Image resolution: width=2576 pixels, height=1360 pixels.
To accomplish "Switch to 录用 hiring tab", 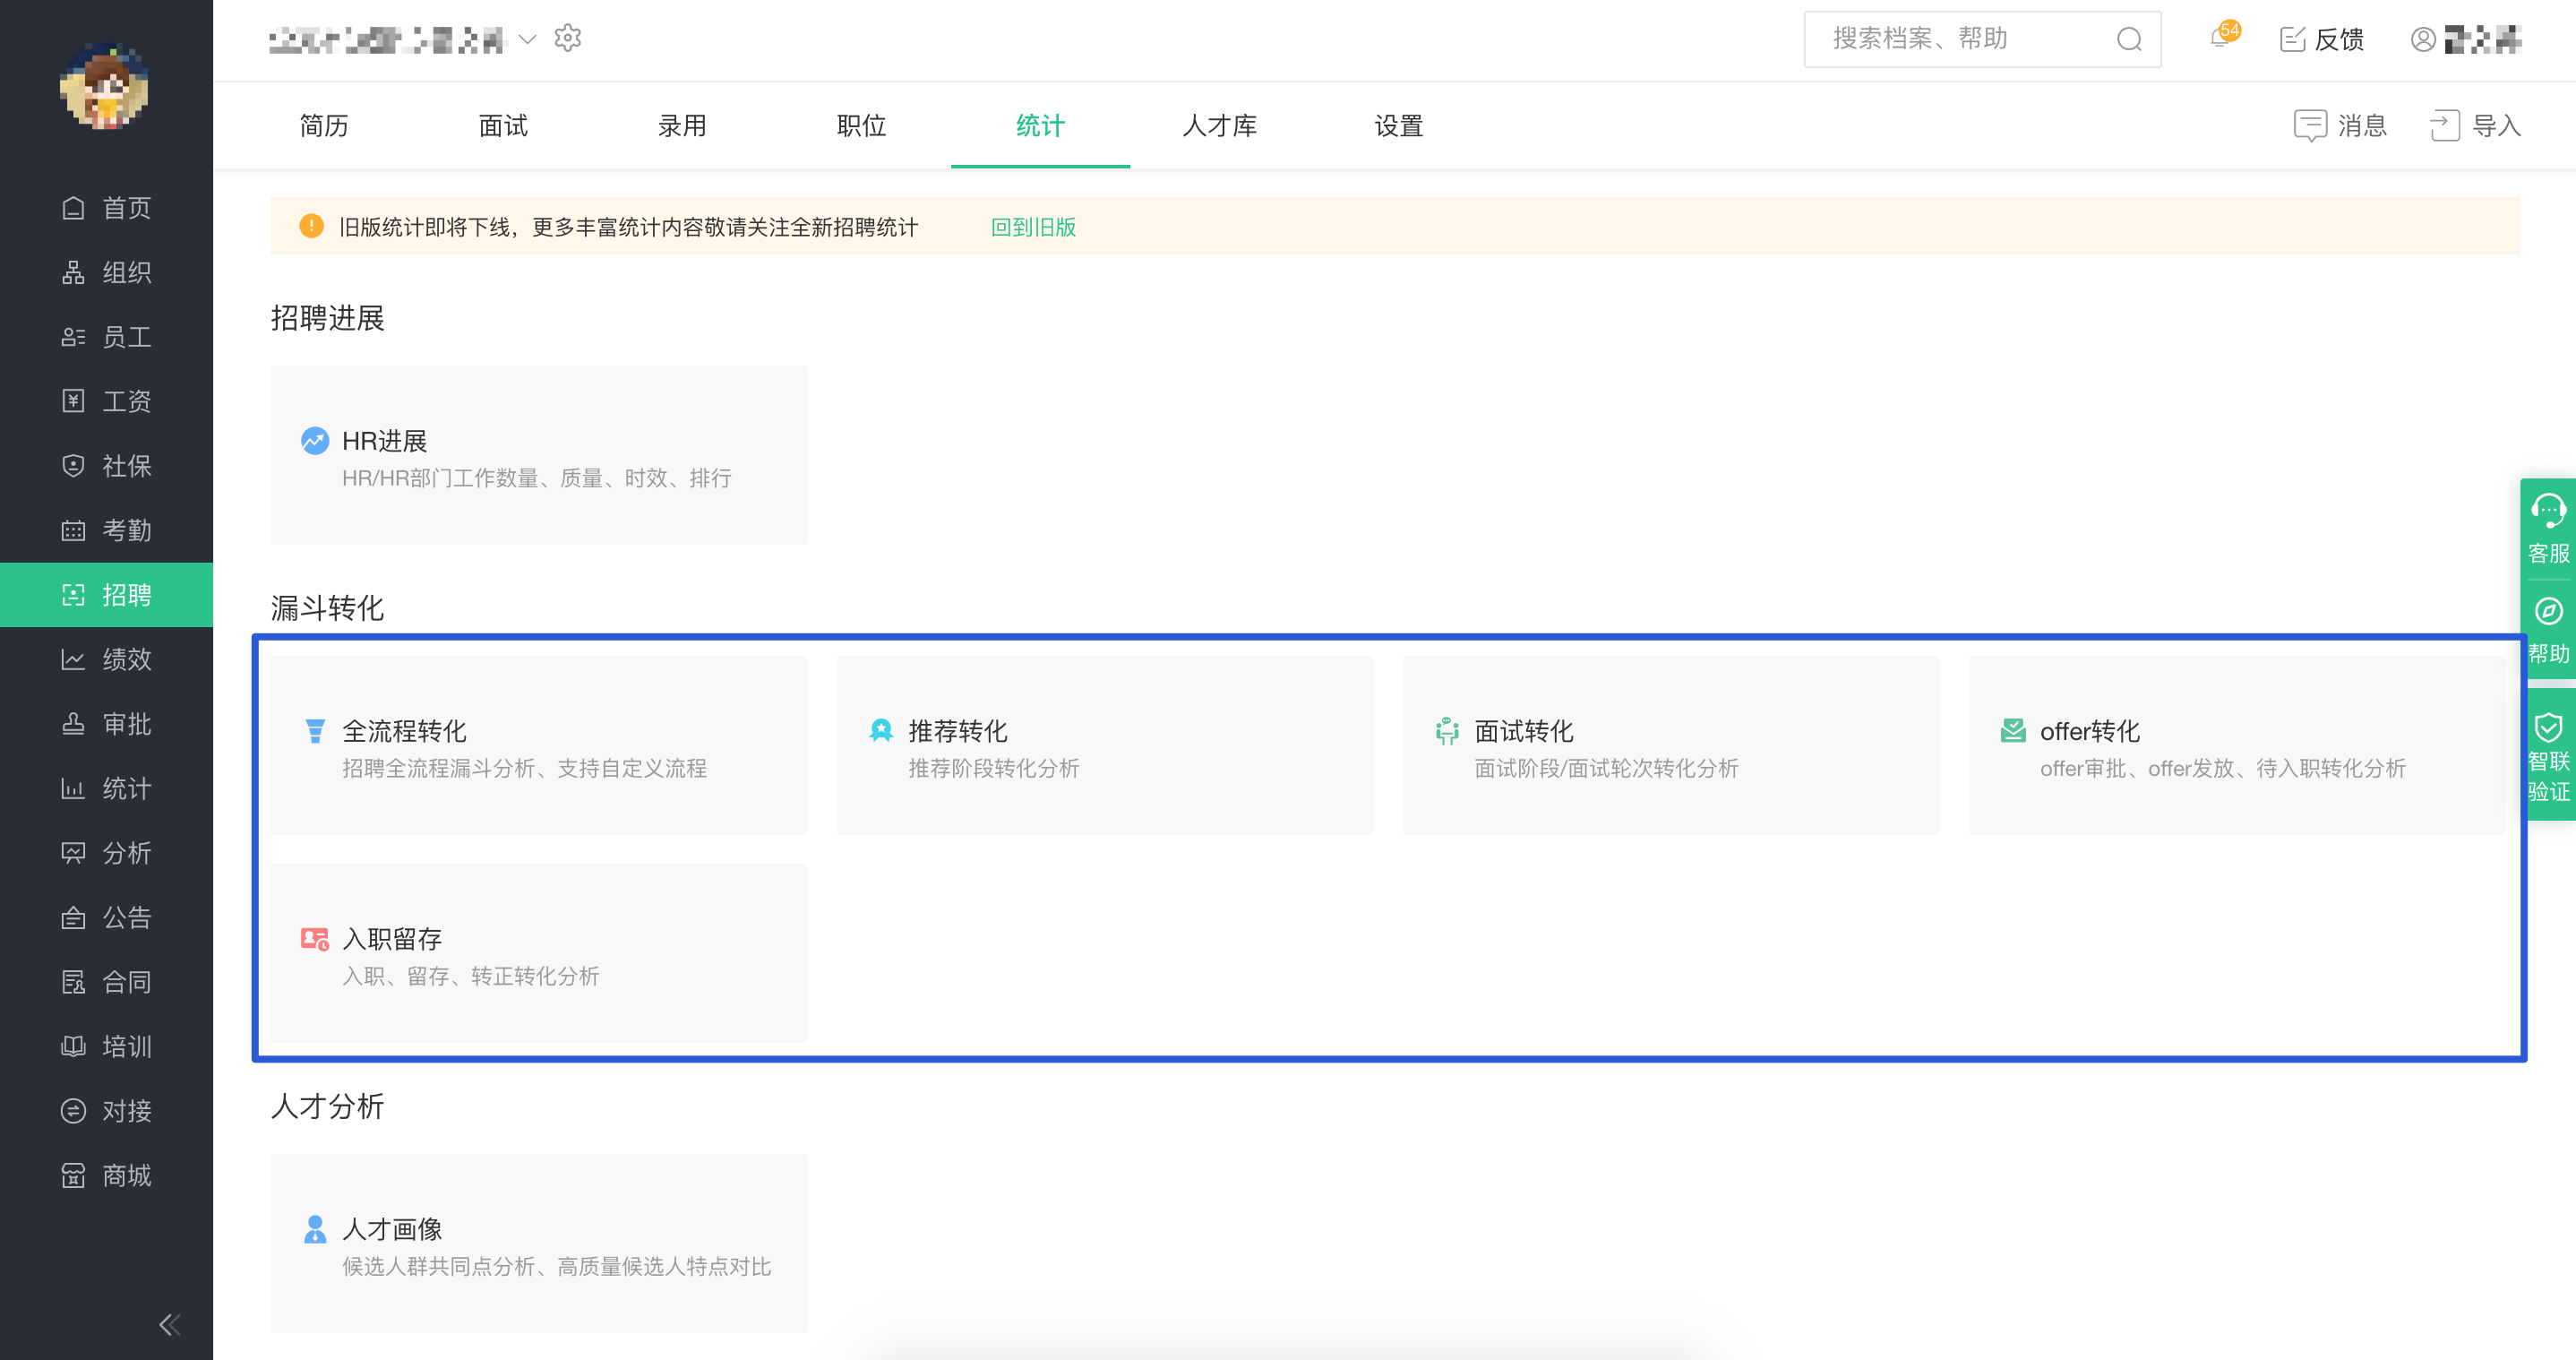I will [682, 126].
